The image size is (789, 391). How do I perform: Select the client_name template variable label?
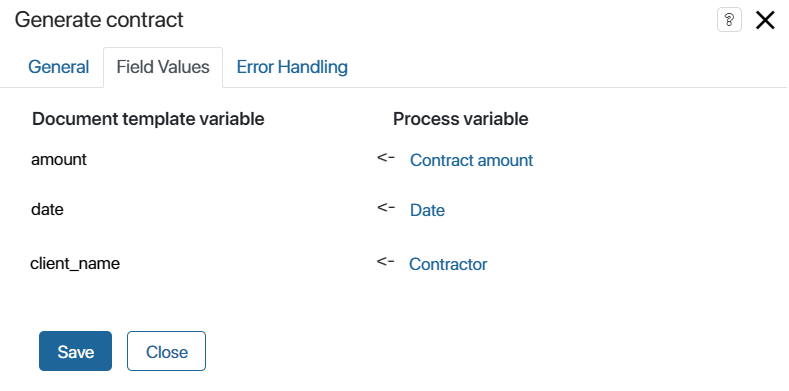pos(75,264)
